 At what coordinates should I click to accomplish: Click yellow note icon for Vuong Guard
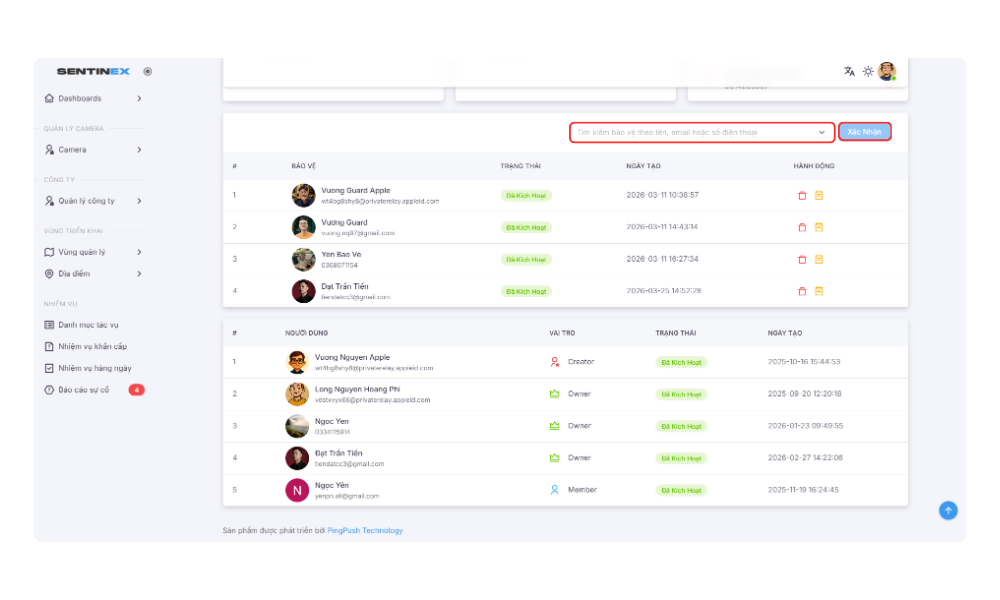coord(818,227)
